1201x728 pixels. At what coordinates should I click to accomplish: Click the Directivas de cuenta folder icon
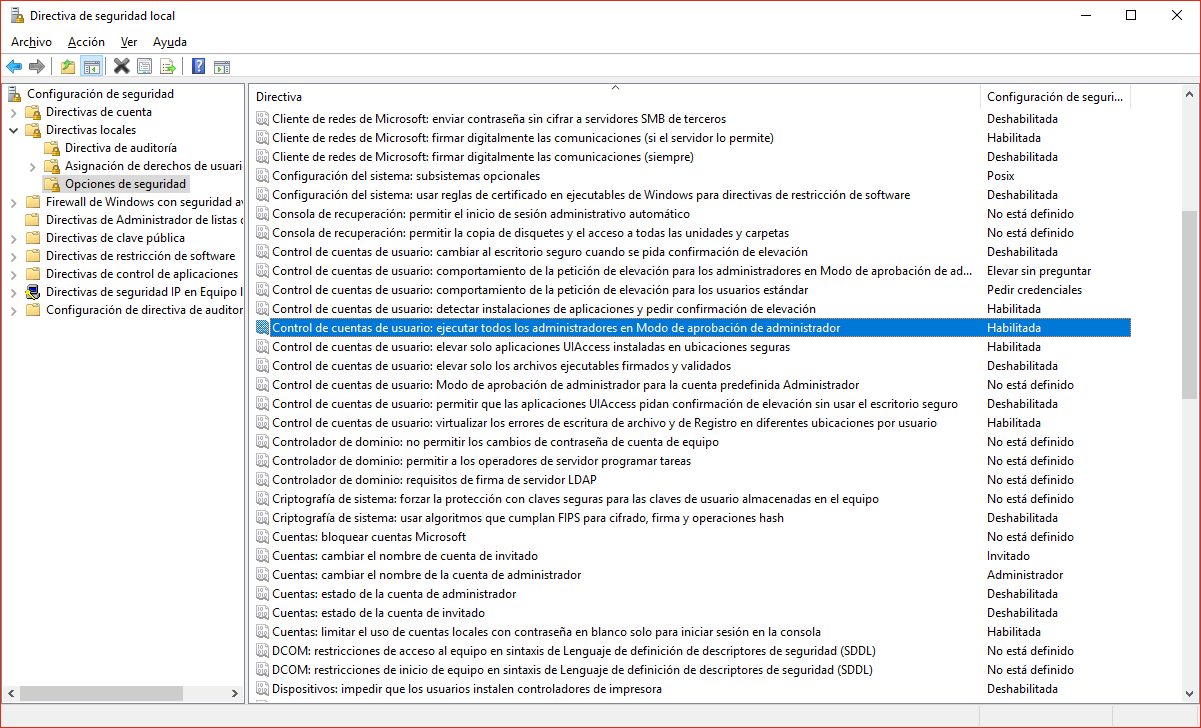point(33,112)
